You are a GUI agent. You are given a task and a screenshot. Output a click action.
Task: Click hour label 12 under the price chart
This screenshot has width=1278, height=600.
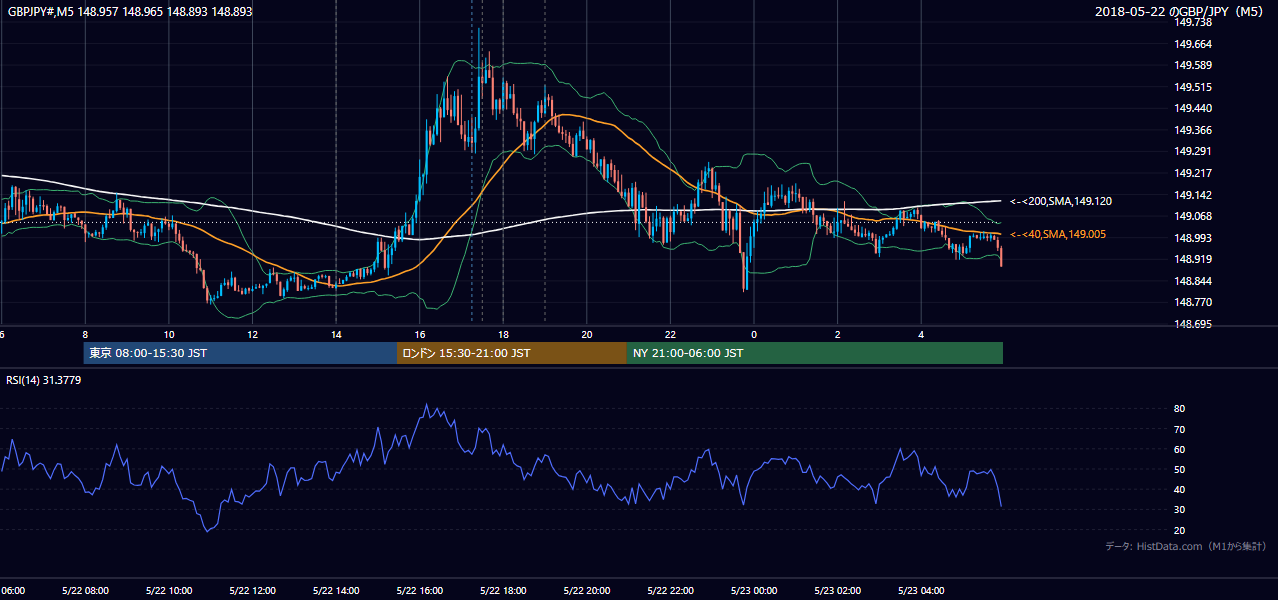click(253, 334)
